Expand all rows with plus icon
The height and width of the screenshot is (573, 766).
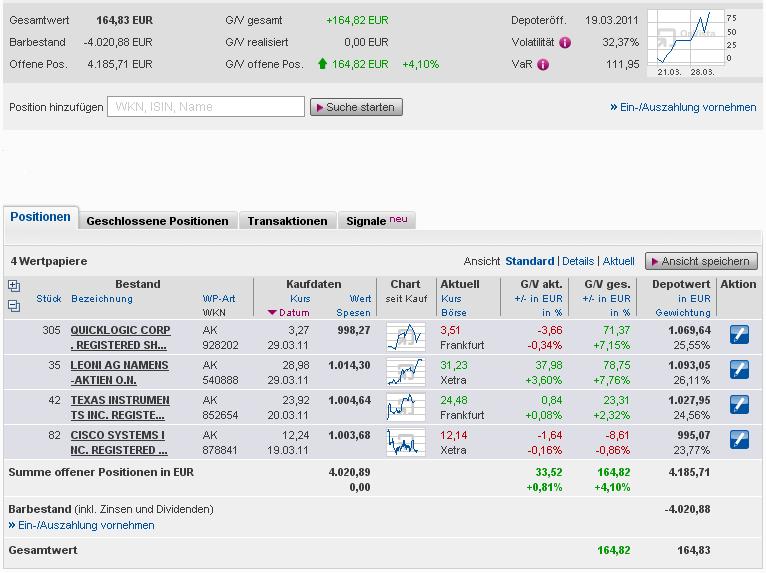(x=14, y=286)
